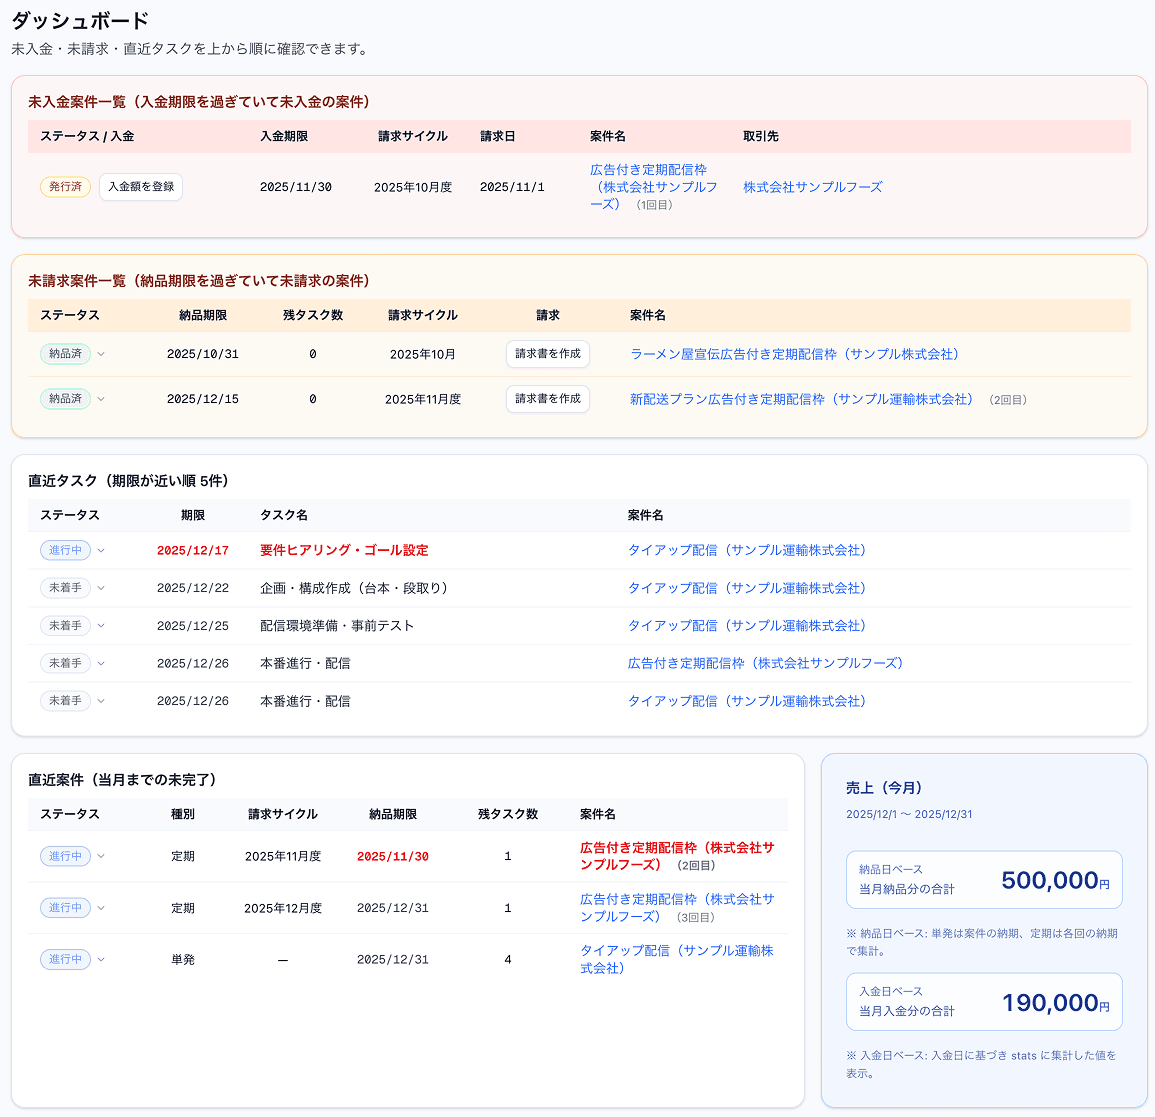Image resolution: width=1155 pixels, height=1117 pixels.
Task: Click 請求書を作成 for 新配送プラン row
Action: point(547,398)
